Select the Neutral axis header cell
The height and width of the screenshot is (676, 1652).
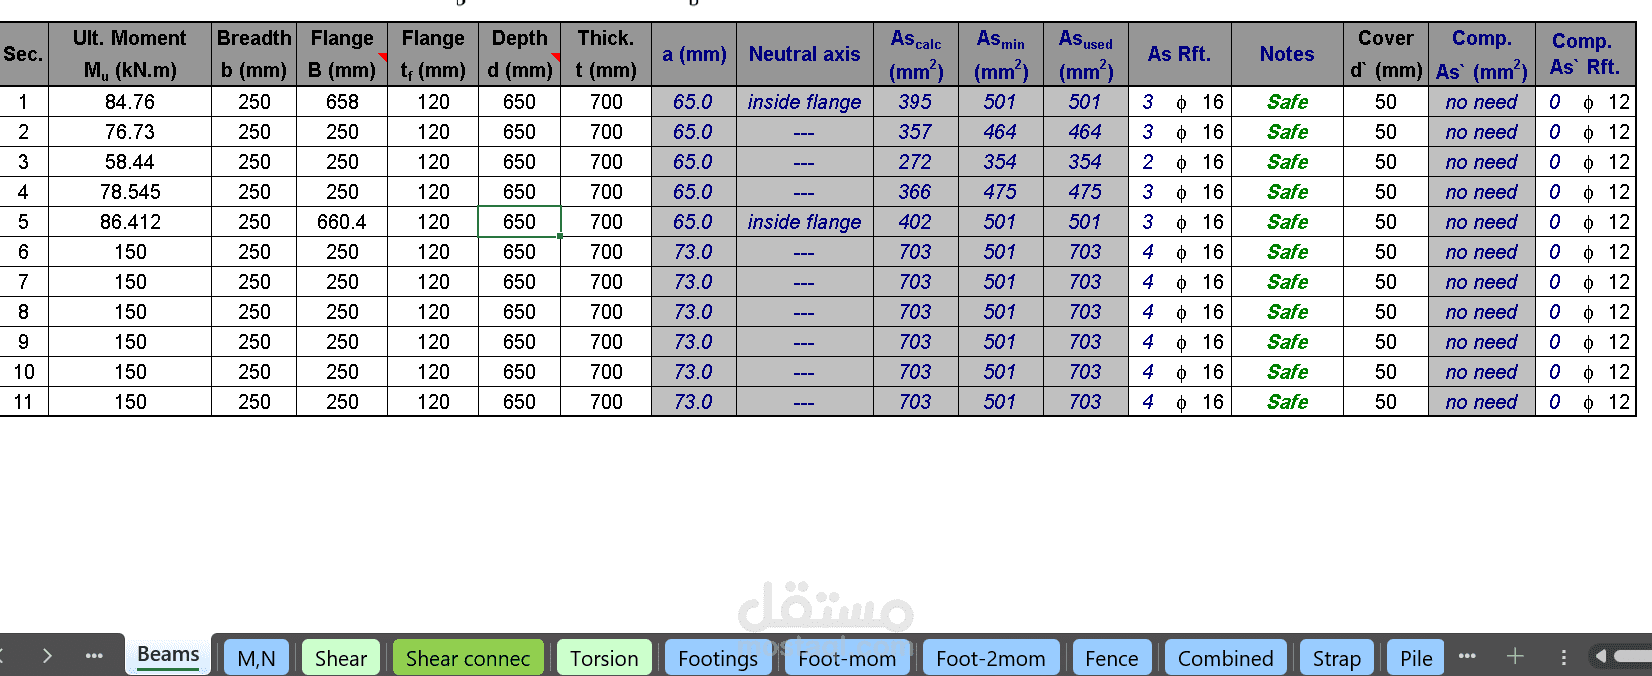tap(805, 54)
